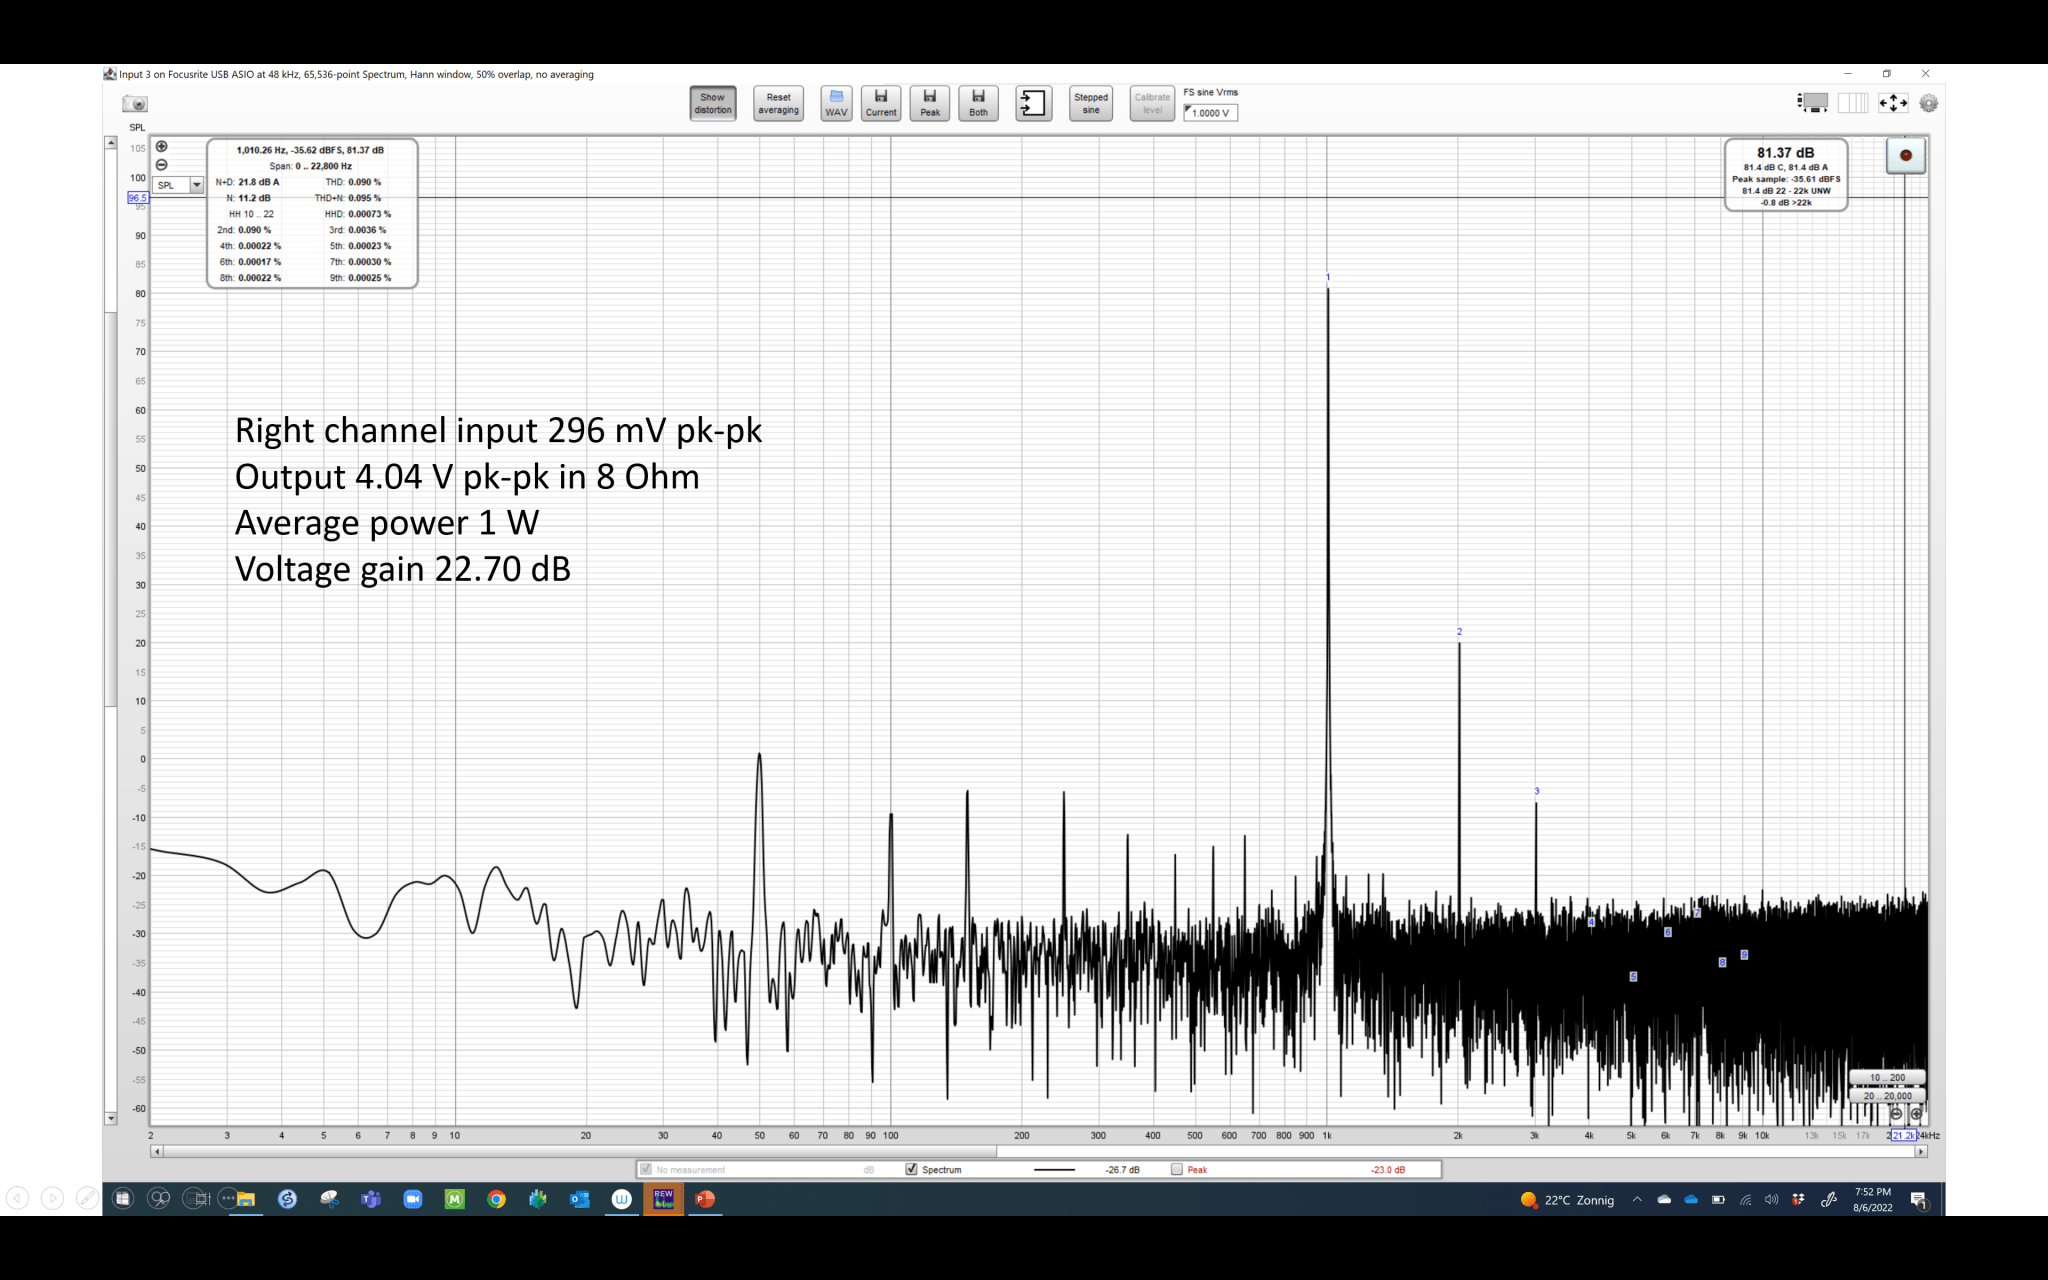Set frequency range to 20 .. 20,000
The height and width of the screenshot is (1280, 2048).
pos(1887,1096)
